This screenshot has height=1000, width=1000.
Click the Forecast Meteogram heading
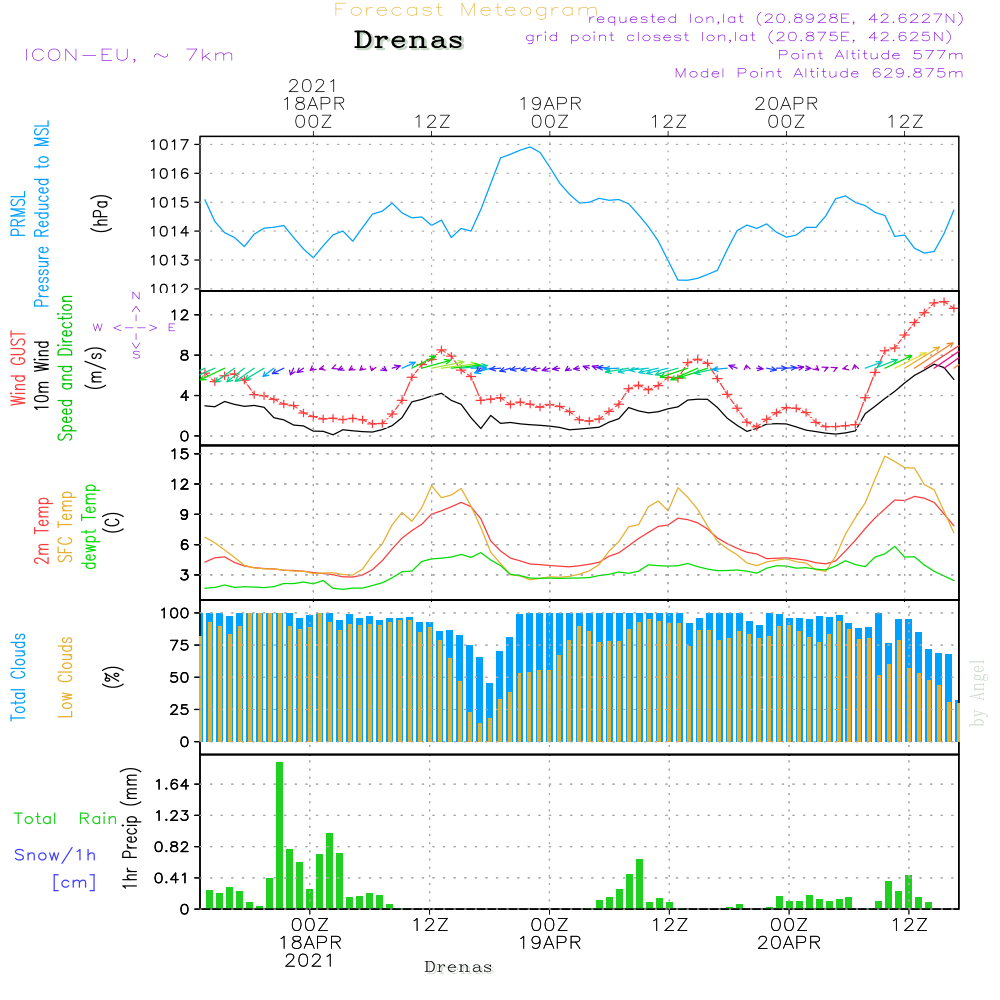tap(466, 10)
